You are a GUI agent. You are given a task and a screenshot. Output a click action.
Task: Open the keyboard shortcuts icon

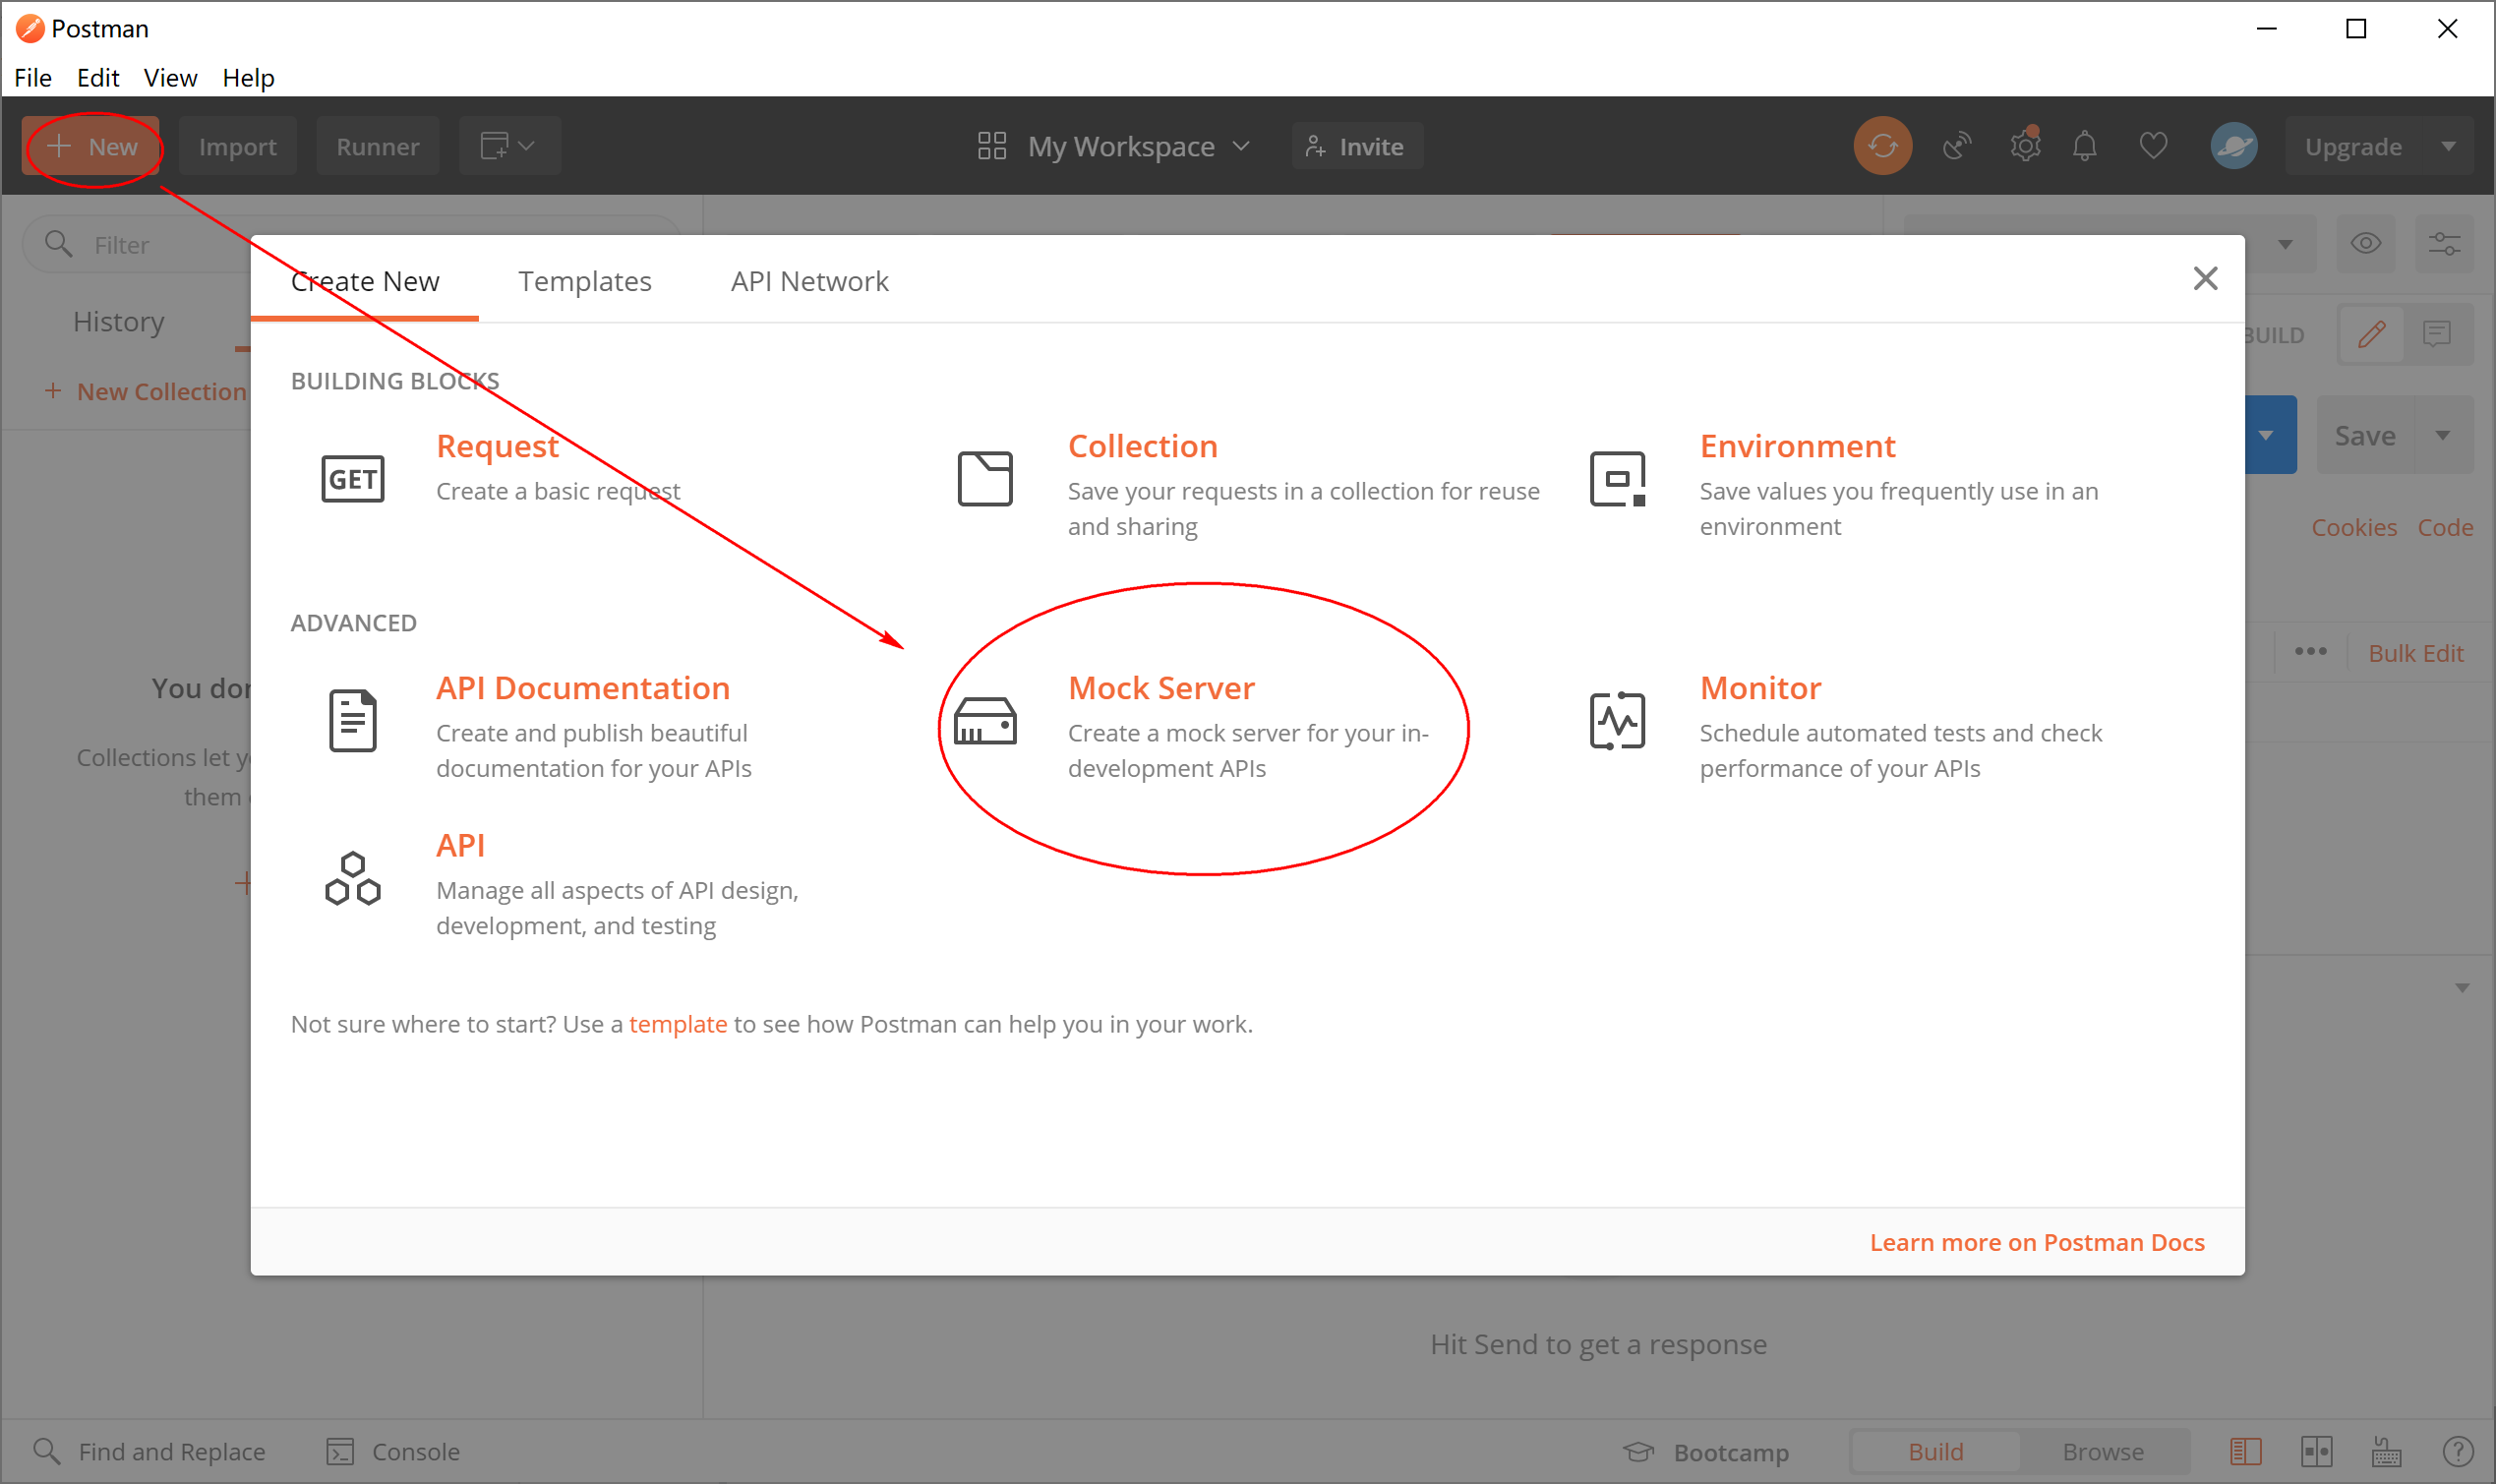coord(2386,1451)
